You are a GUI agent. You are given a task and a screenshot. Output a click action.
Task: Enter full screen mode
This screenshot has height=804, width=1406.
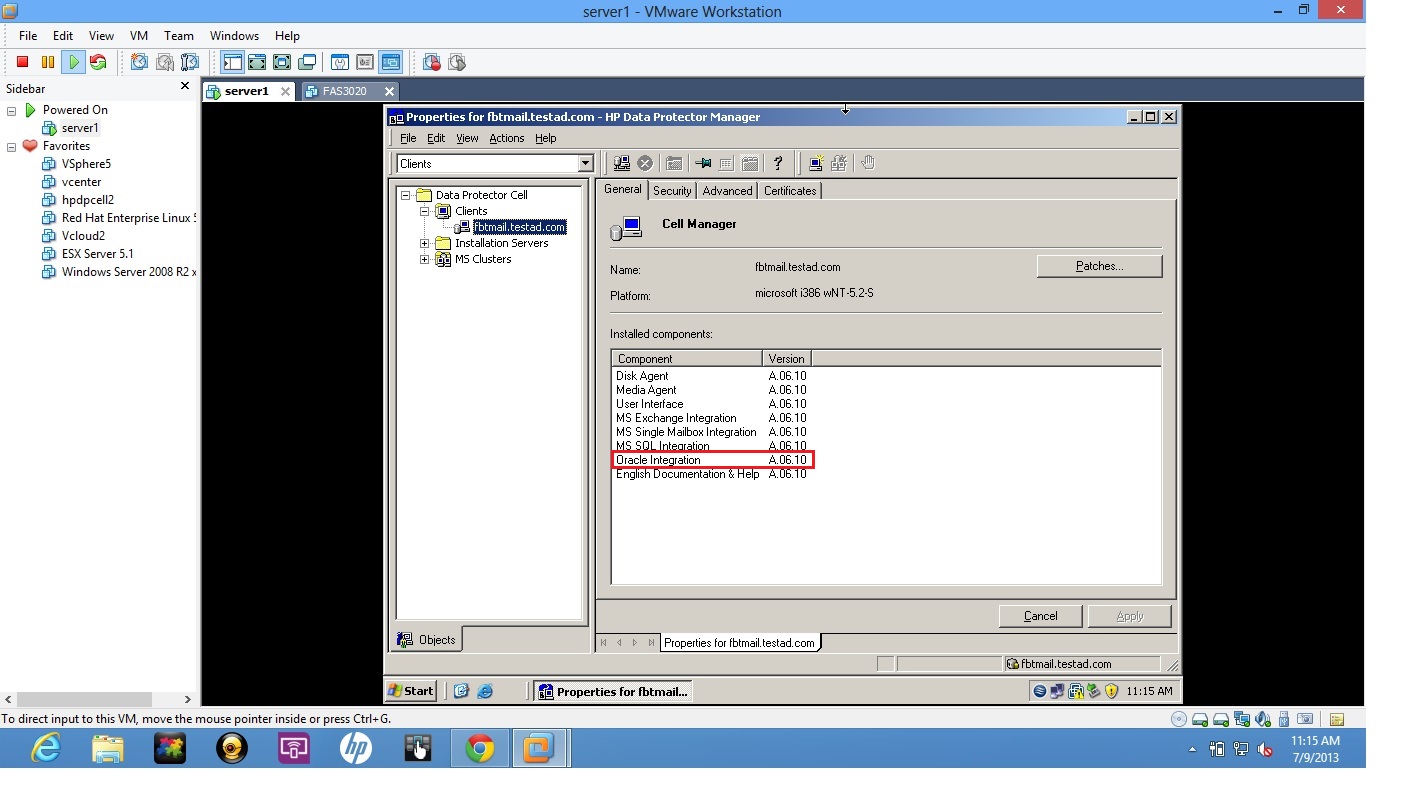(x=257, y=62)
